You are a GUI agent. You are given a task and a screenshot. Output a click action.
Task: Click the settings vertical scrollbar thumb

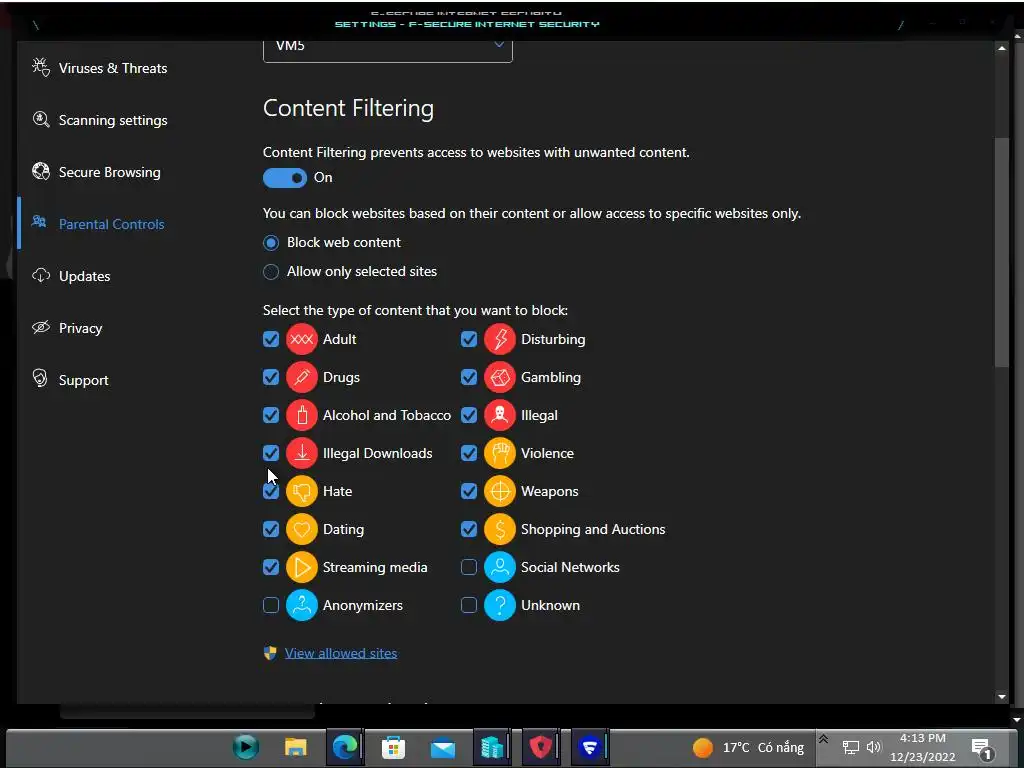[1002, 253]
